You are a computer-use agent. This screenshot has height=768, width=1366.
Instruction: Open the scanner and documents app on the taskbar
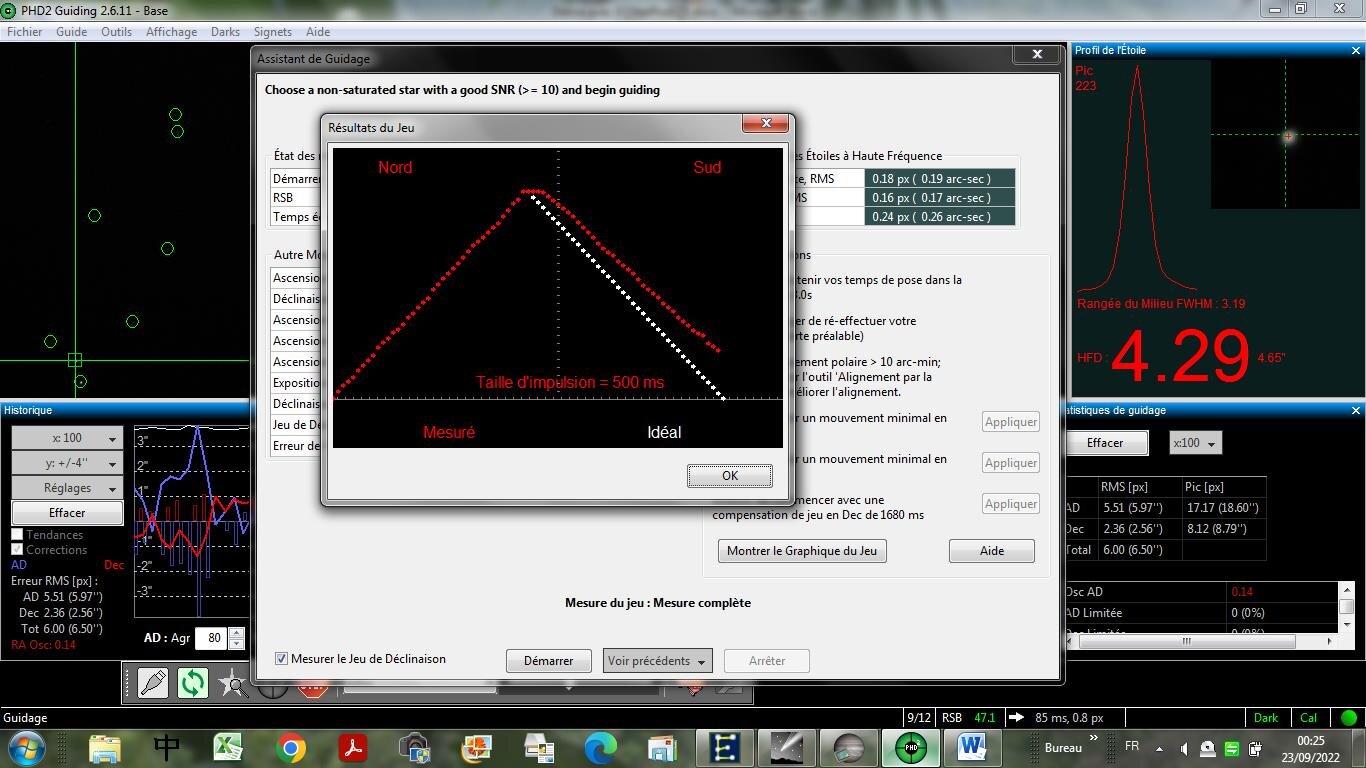(539, 747)
